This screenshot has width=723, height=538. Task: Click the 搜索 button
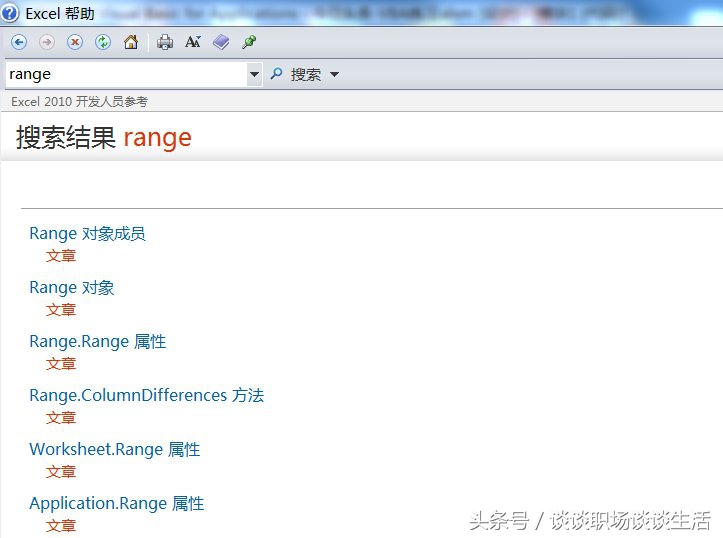pos(306,74)
